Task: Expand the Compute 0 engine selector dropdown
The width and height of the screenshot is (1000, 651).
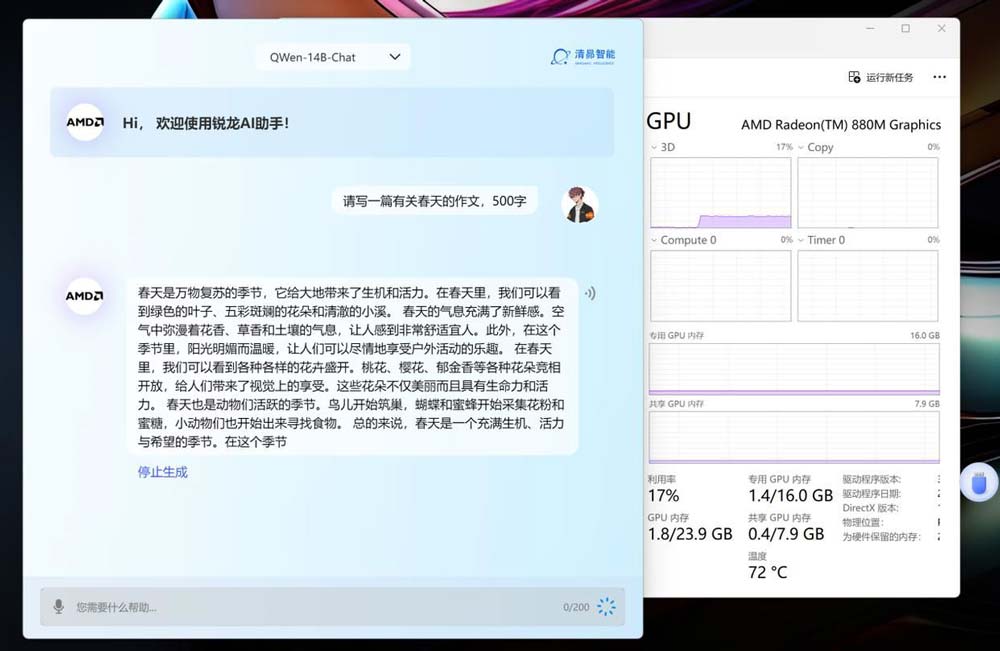Action: coord(654,240)
